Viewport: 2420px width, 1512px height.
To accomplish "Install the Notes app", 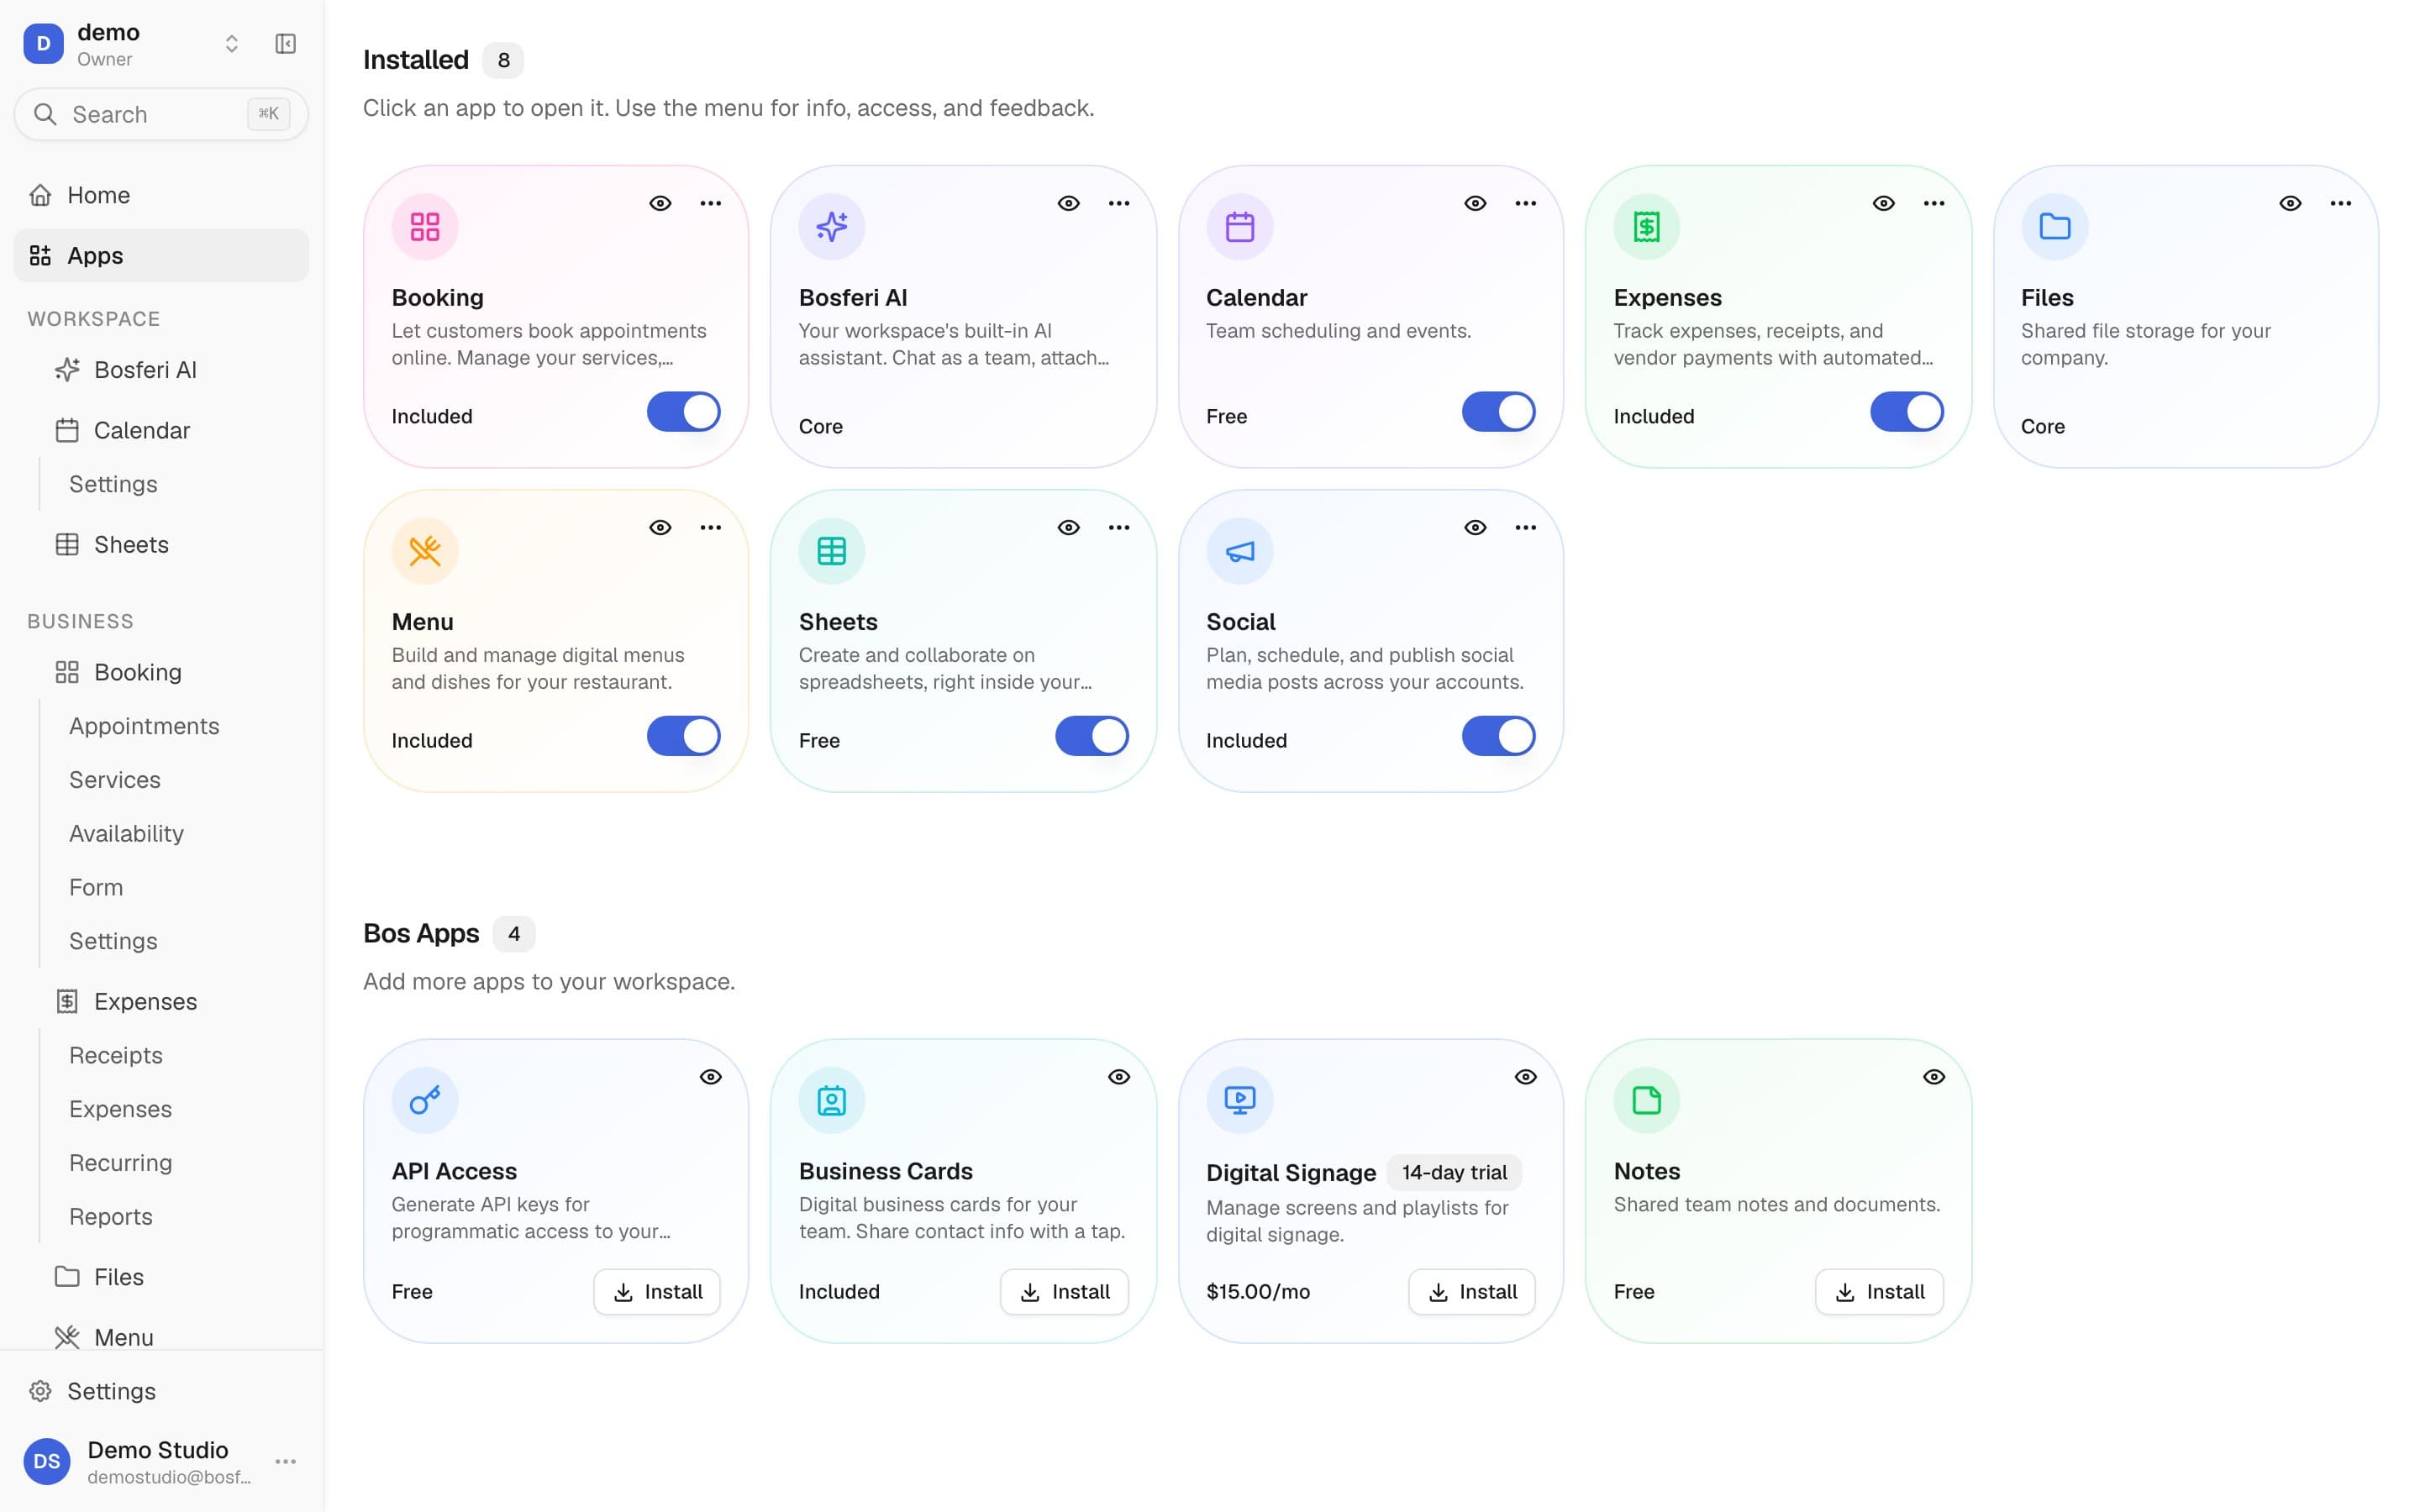I will [1879, 1292].
